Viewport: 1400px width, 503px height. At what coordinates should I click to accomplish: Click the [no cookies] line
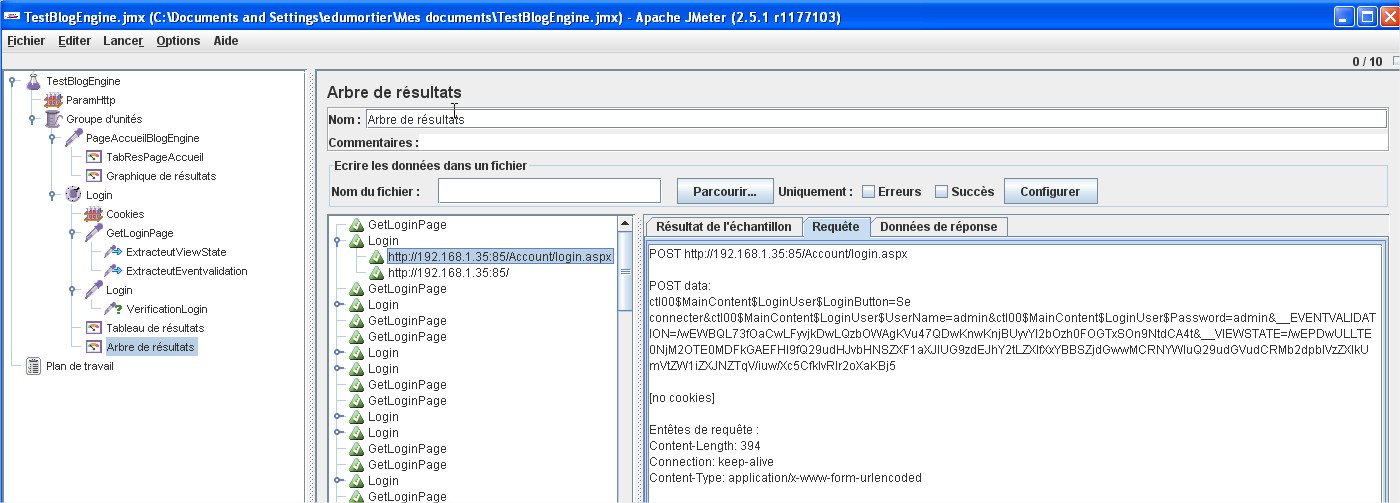[x=682, y=398]
